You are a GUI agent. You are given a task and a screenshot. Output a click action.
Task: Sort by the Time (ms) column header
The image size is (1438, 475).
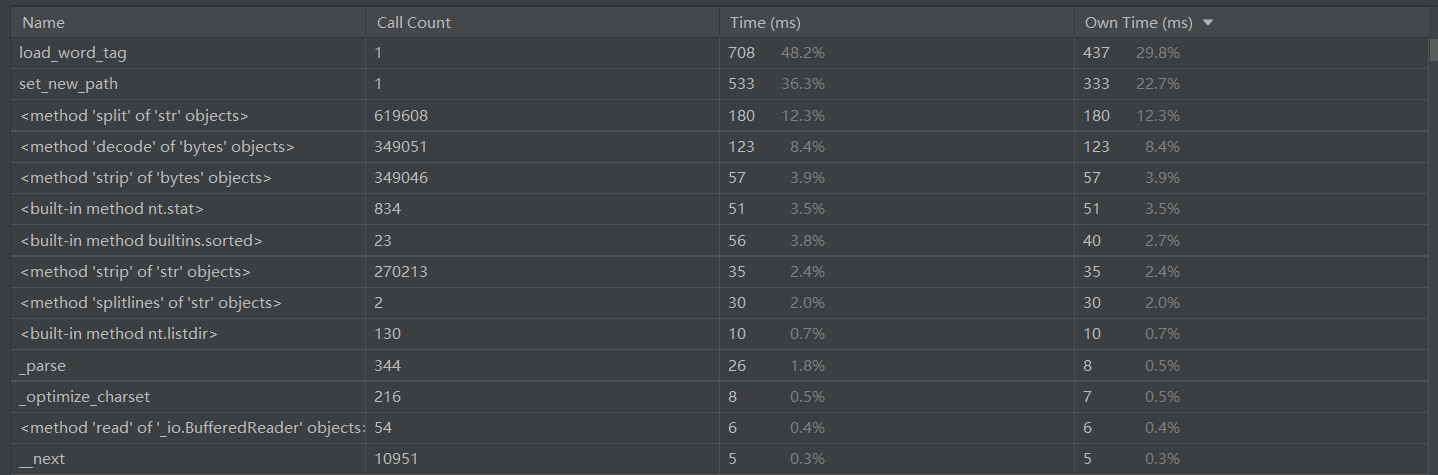click(896, 22)
